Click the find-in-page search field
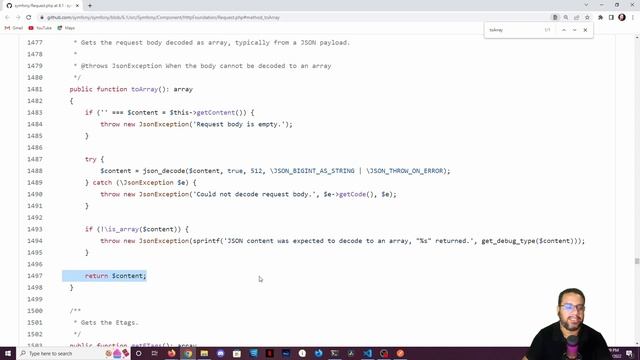The height and width of the screenshot is (360, 640). 514,30
